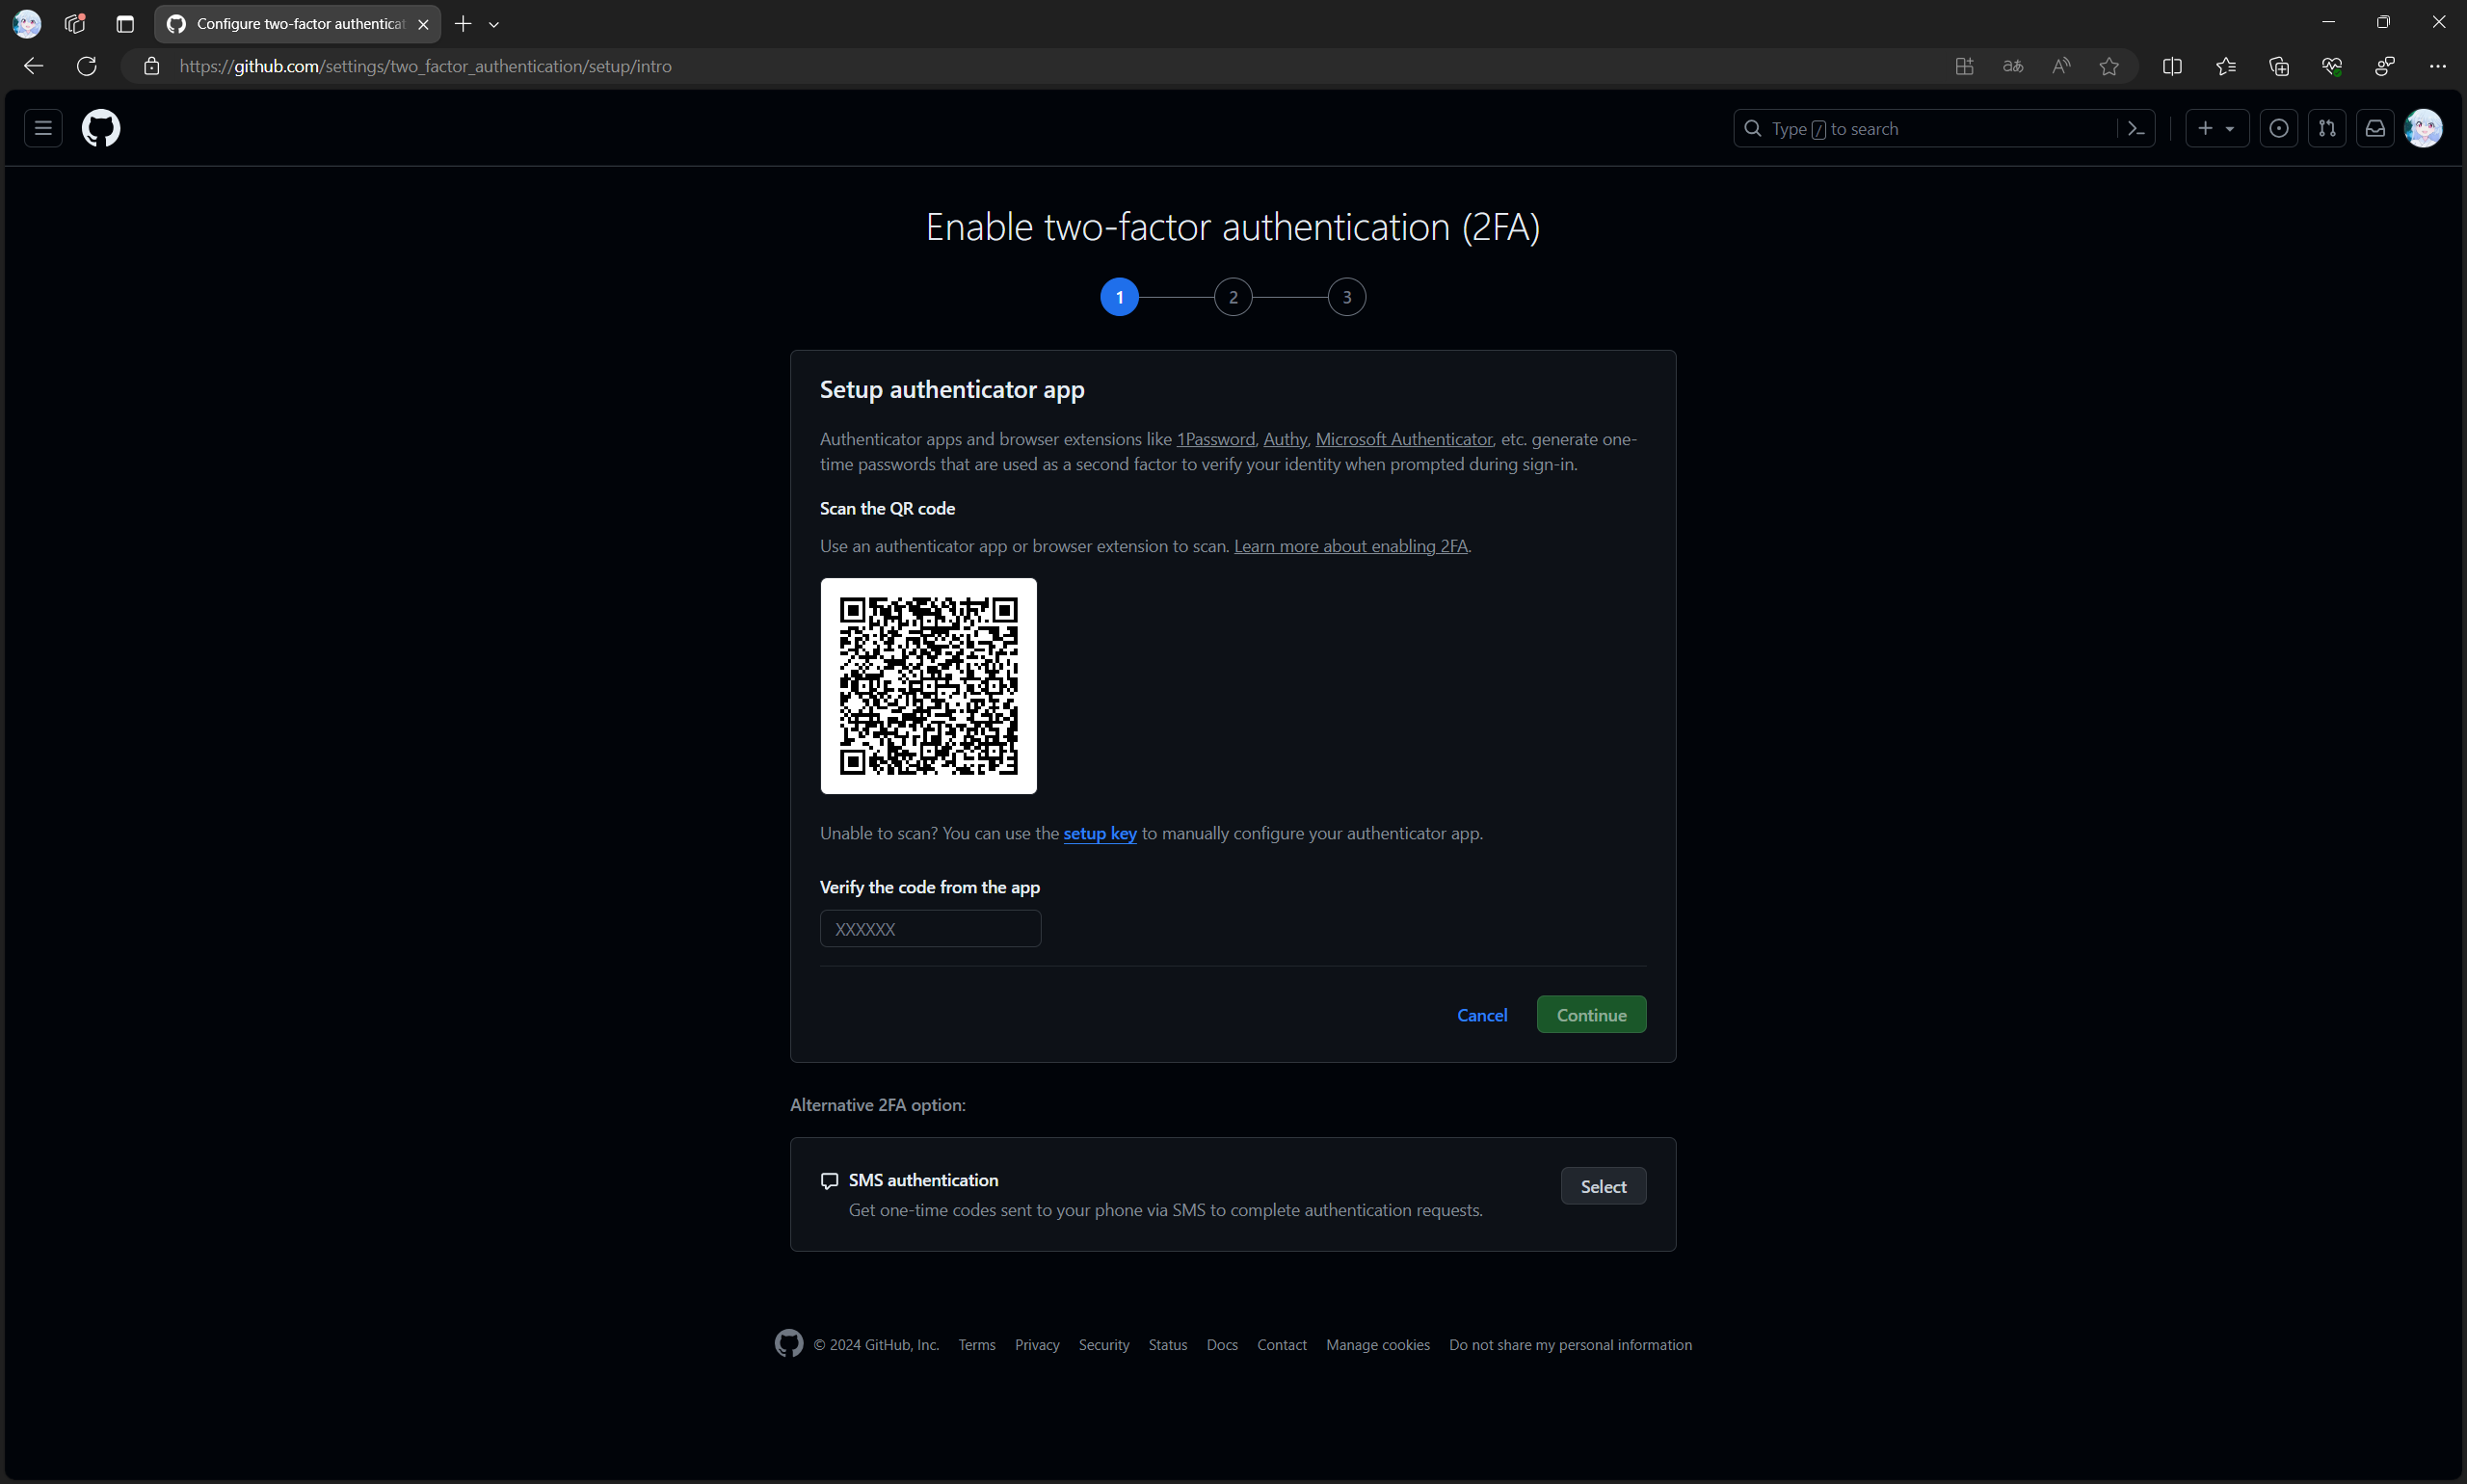Open the setup key link
Viewport: 2467px width, 1484px height.
pos(1099,833)
